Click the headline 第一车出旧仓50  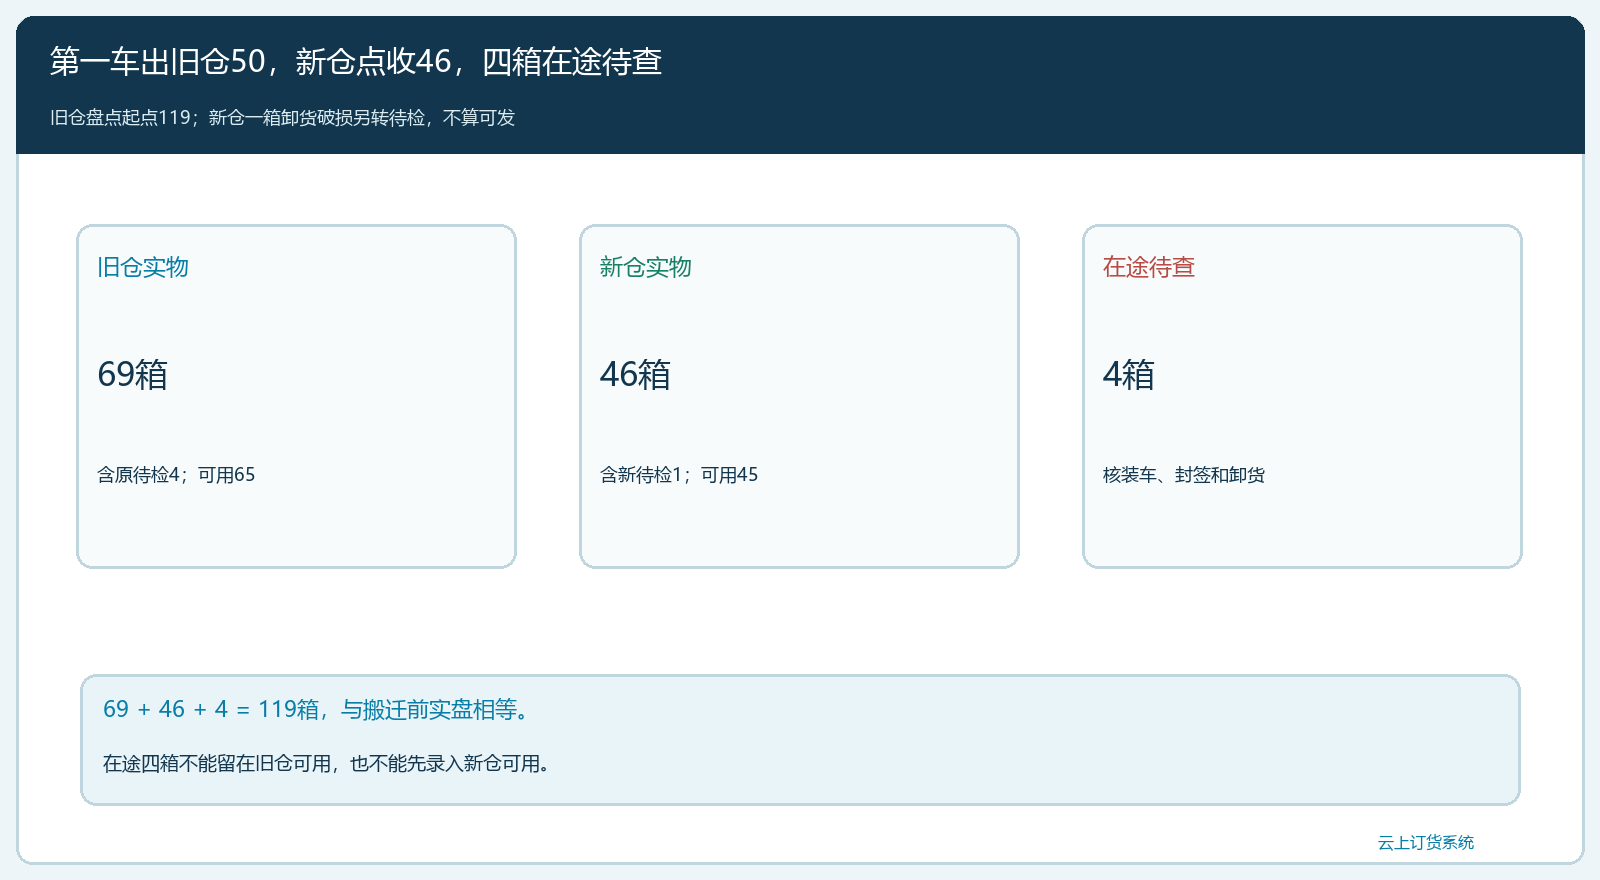(x=158, y=62)
